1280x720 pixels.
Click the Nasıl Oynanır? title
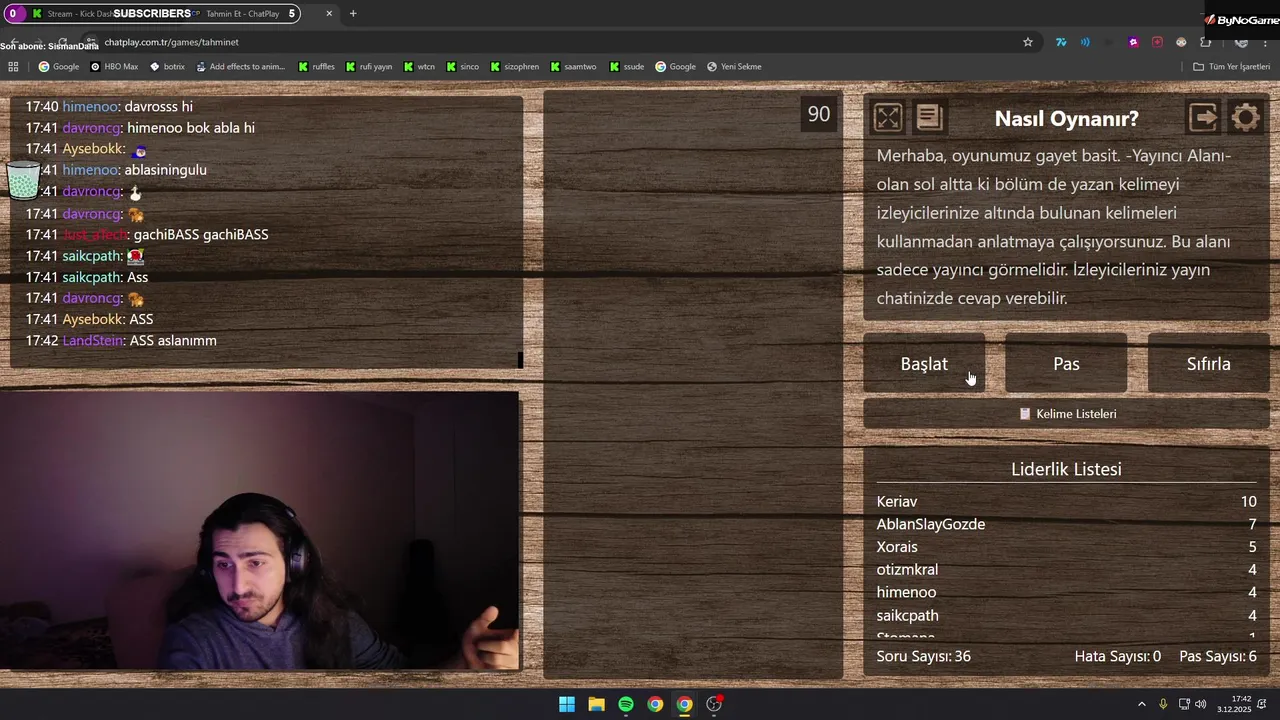tap(1066, 118)
